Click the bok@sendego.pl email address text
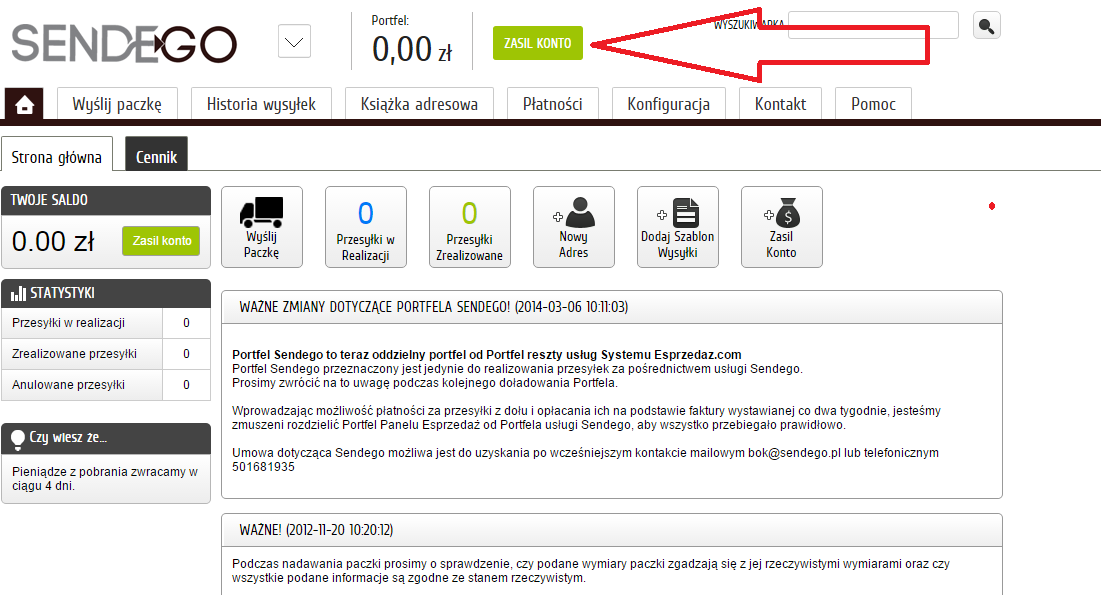Viewport: 1101px width, 595px height. pos(794,453)
